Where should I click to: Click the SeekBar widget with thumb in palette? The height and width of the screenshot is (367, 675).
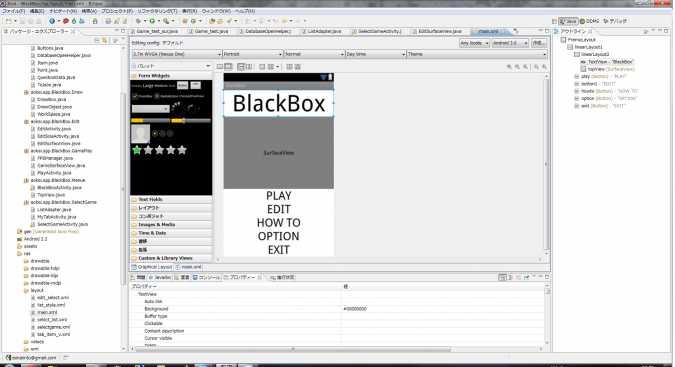pyautogui.click(x=191, y=121)
